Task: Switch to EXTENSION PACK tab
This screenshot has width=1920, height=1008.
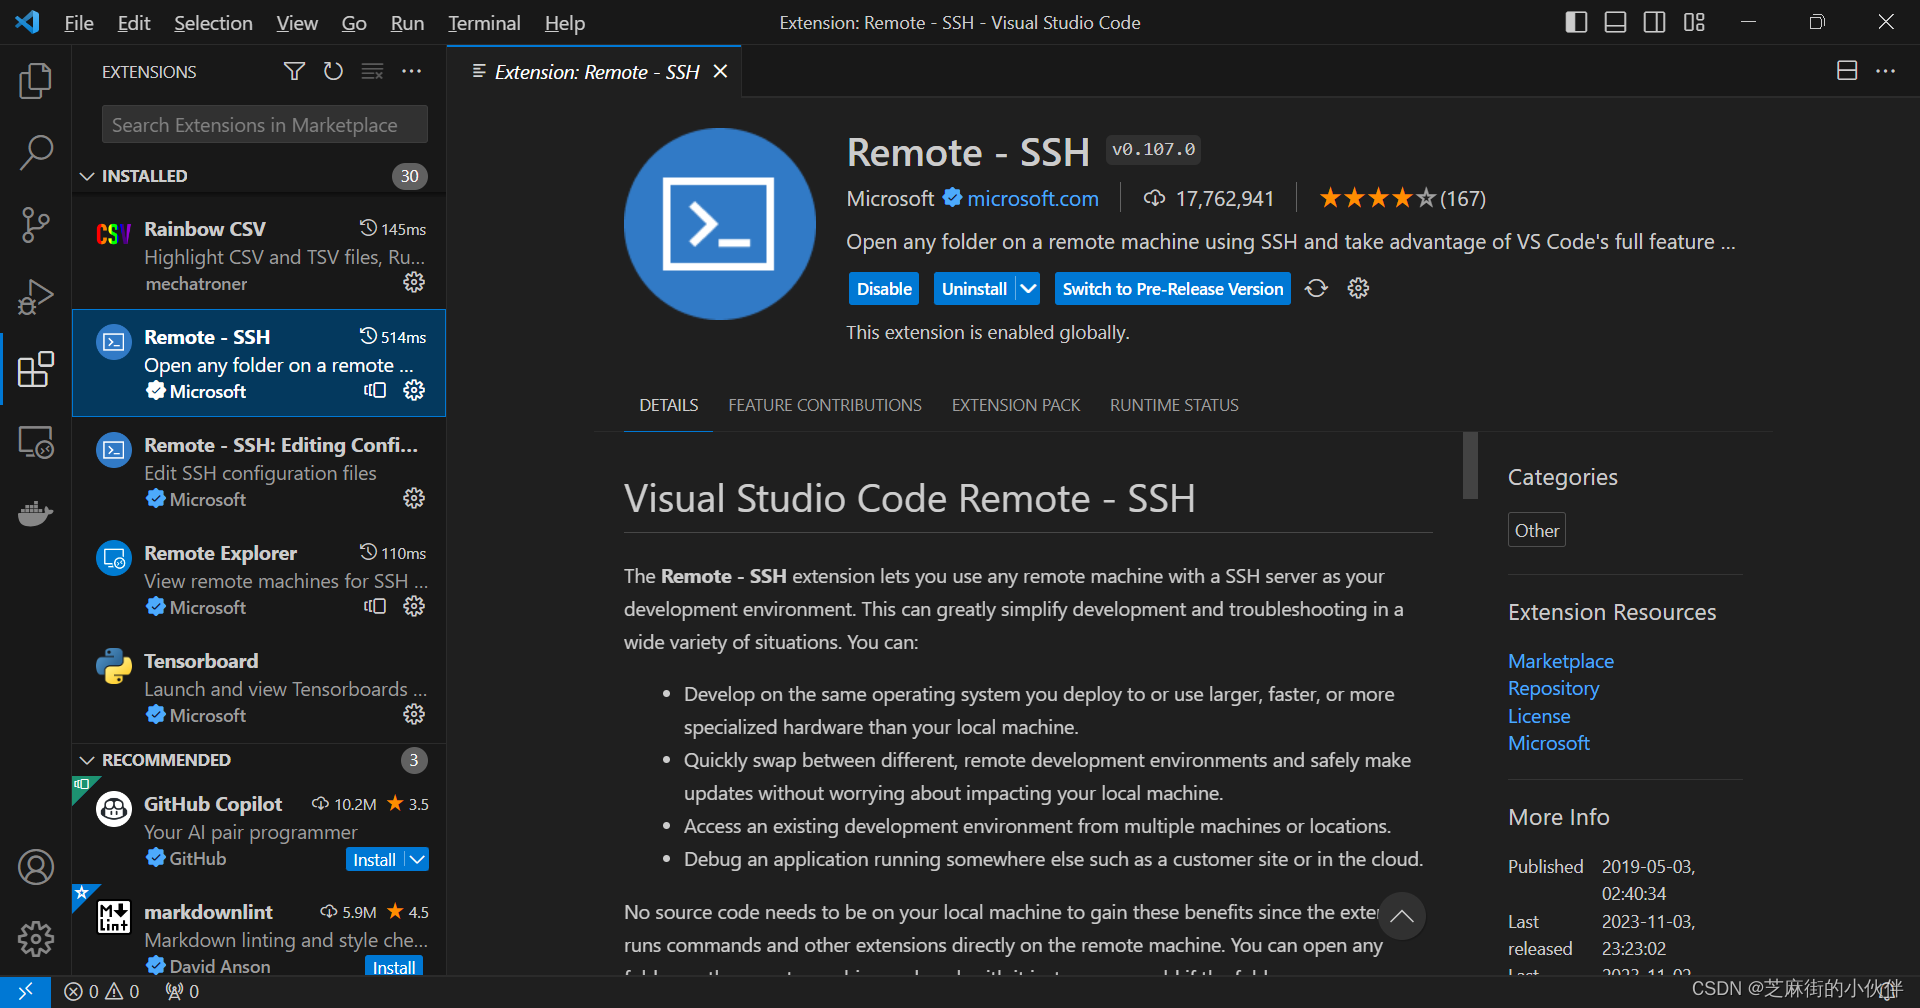Action: click(x=1016, y=405)
